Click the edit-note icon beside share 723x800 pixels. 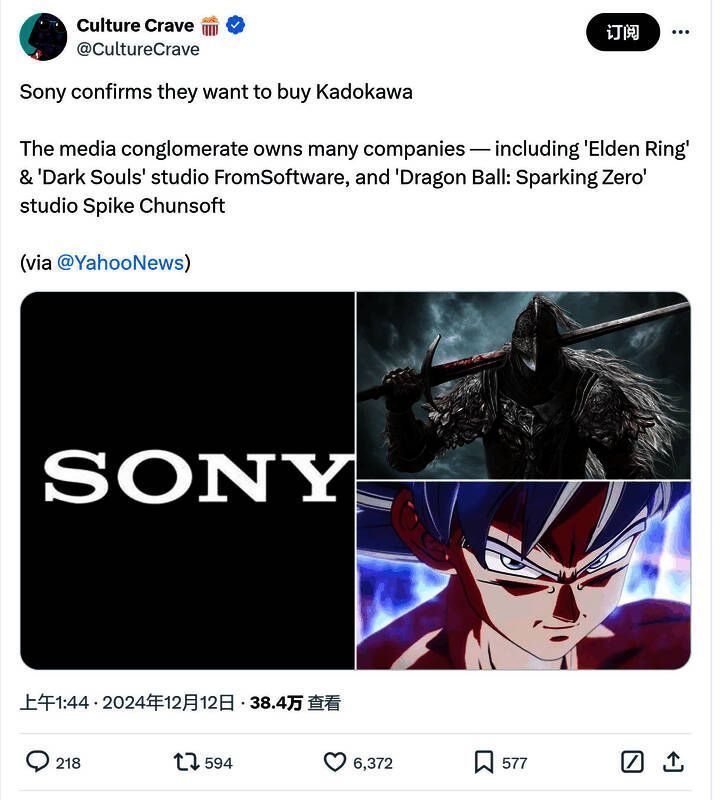[632, 762]
